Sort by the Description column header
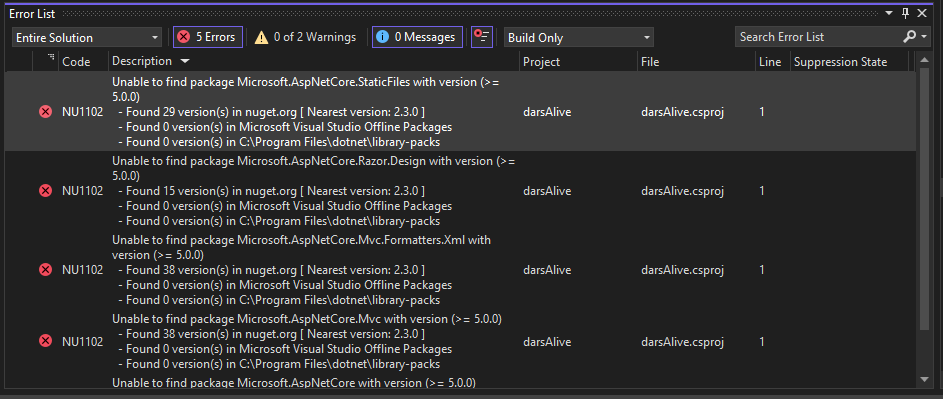The image size is (943, 399). (x=142, y=61)
